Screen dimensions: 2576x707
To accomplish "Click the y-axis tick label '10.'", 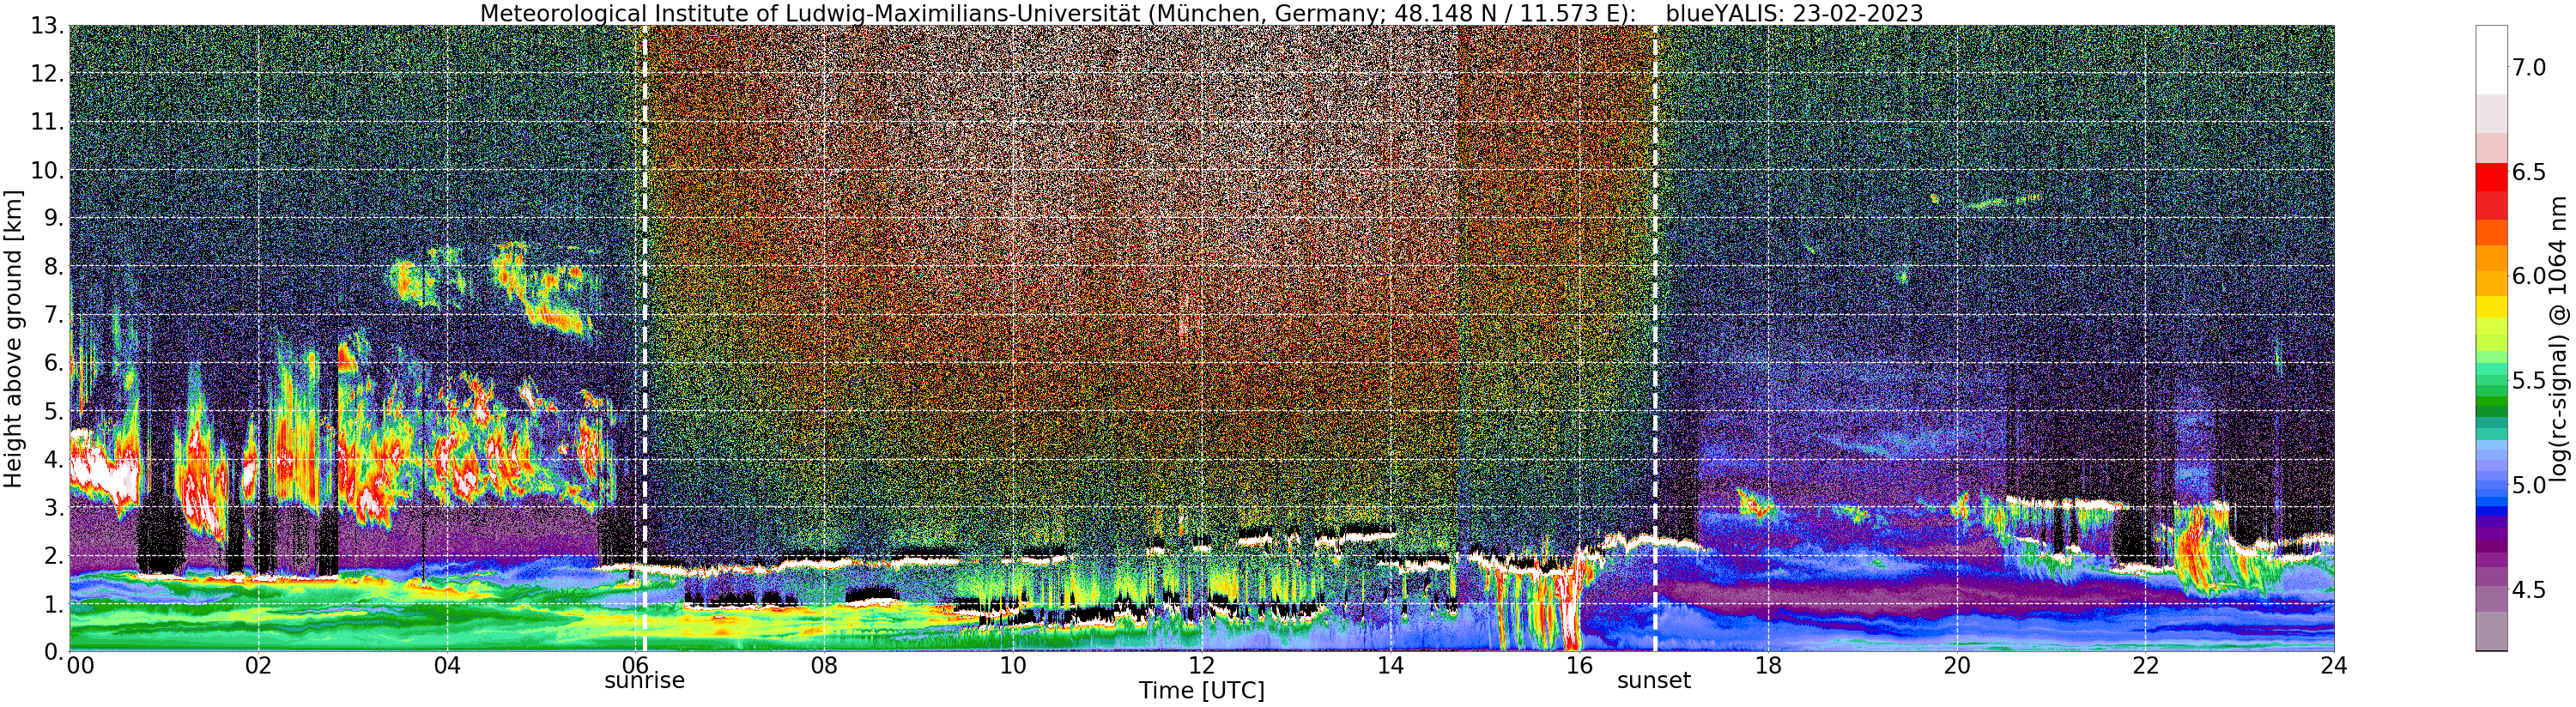I will pos(47,170).
